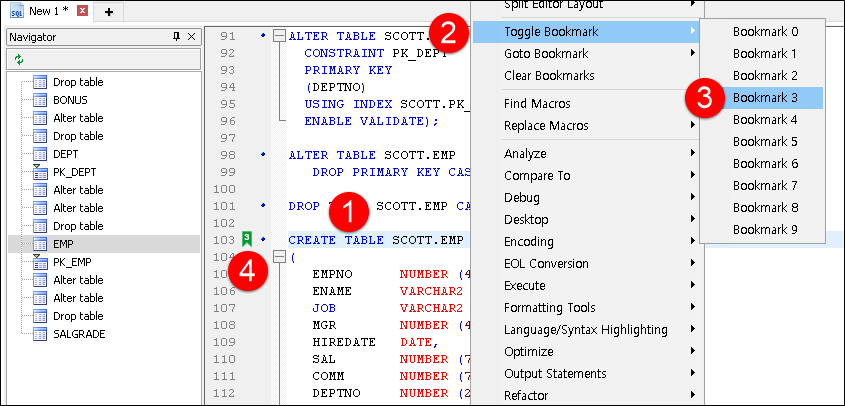845x406 pixels.
Task: Close the Navigator panel
Action: point(192,37)
